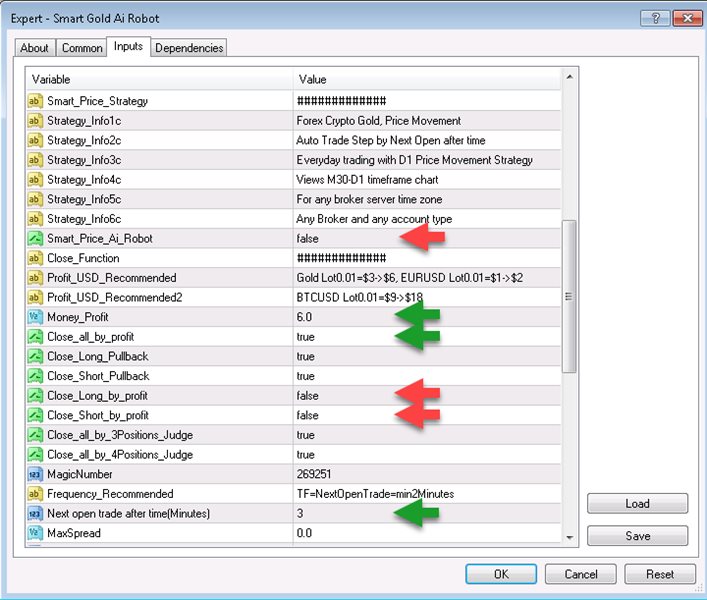Click the ab icon beside Profit_USD_Recommended
707x600 pixels.
click(35, 278)
